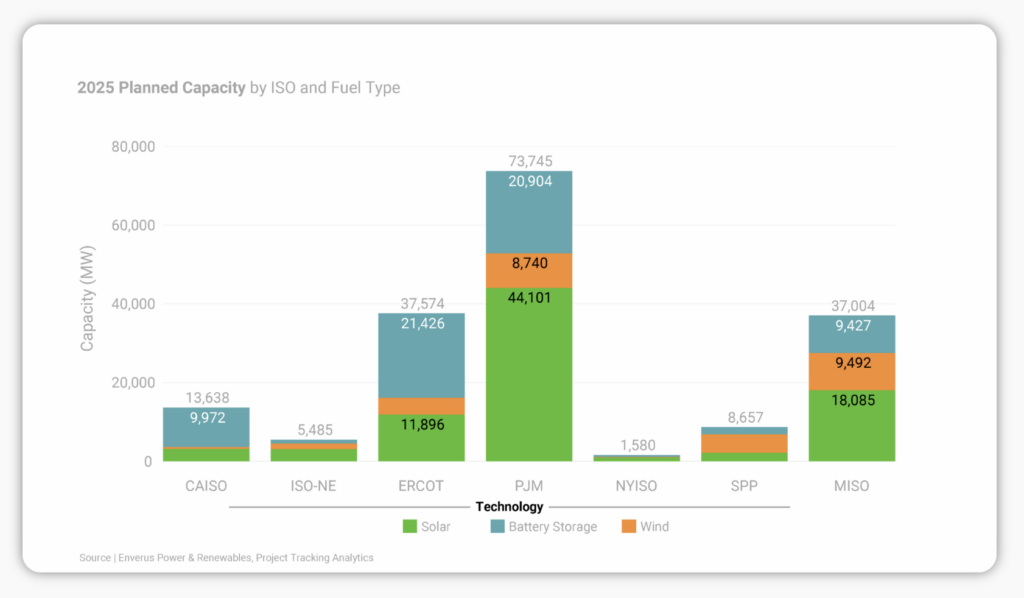The height and width of the screenshot is (598, 1024).
Task: Select the Wind legend label
Action: [654, 527]
